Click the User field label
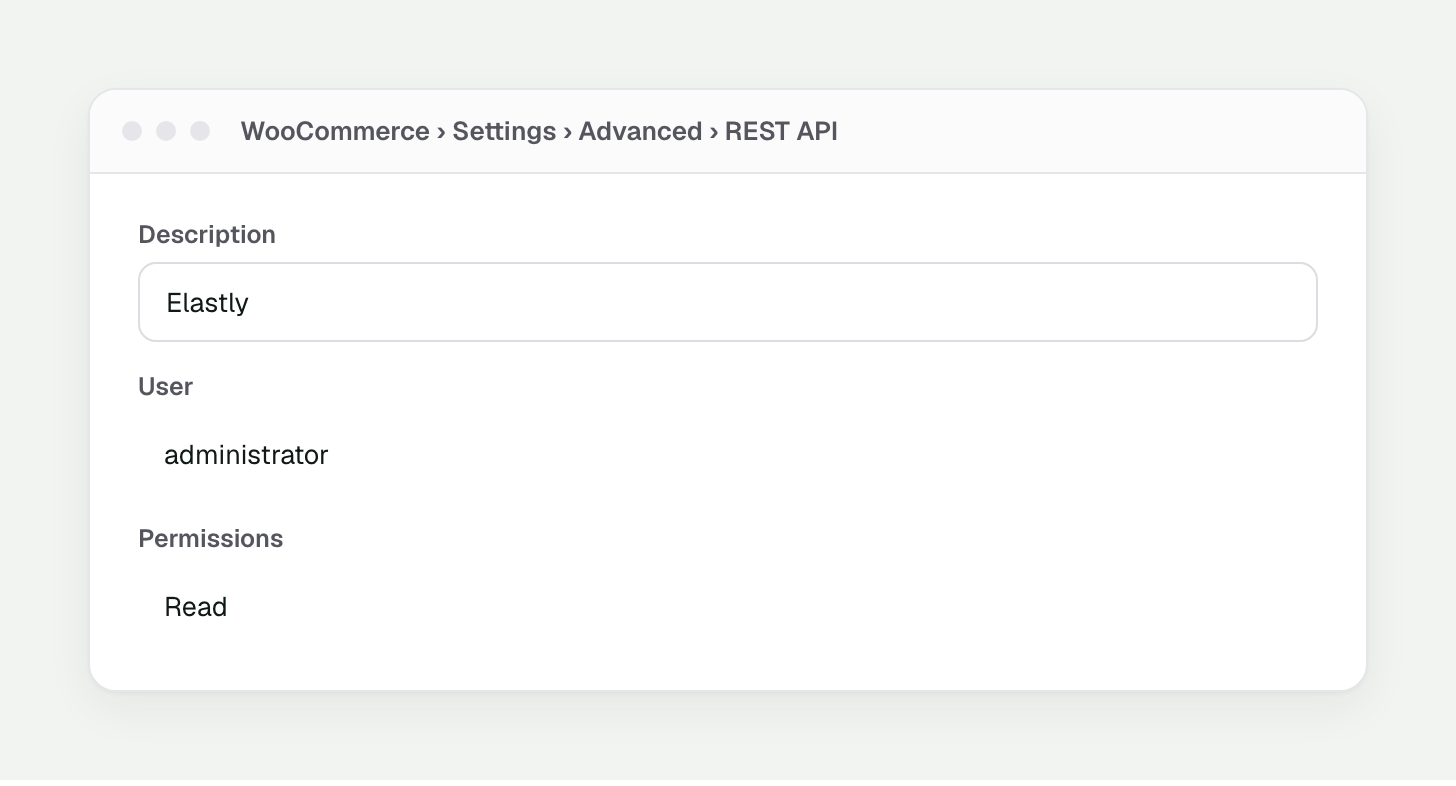Viewport: 1456px width, 786px height. (166, 386)
